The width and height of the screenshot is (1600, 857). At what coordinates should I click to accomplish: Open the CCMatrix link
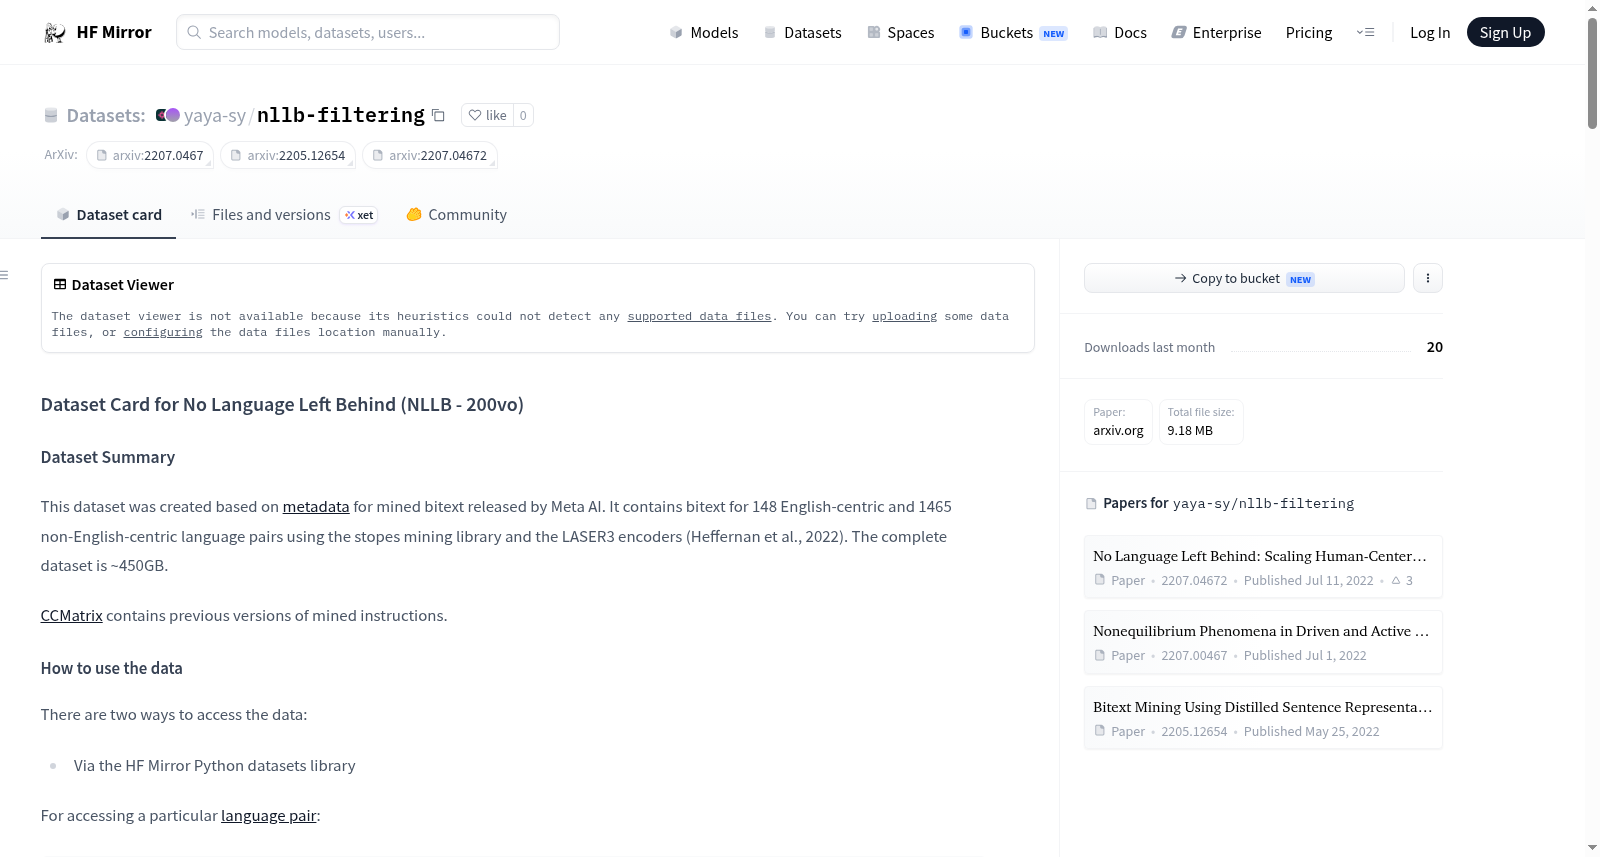72,616
